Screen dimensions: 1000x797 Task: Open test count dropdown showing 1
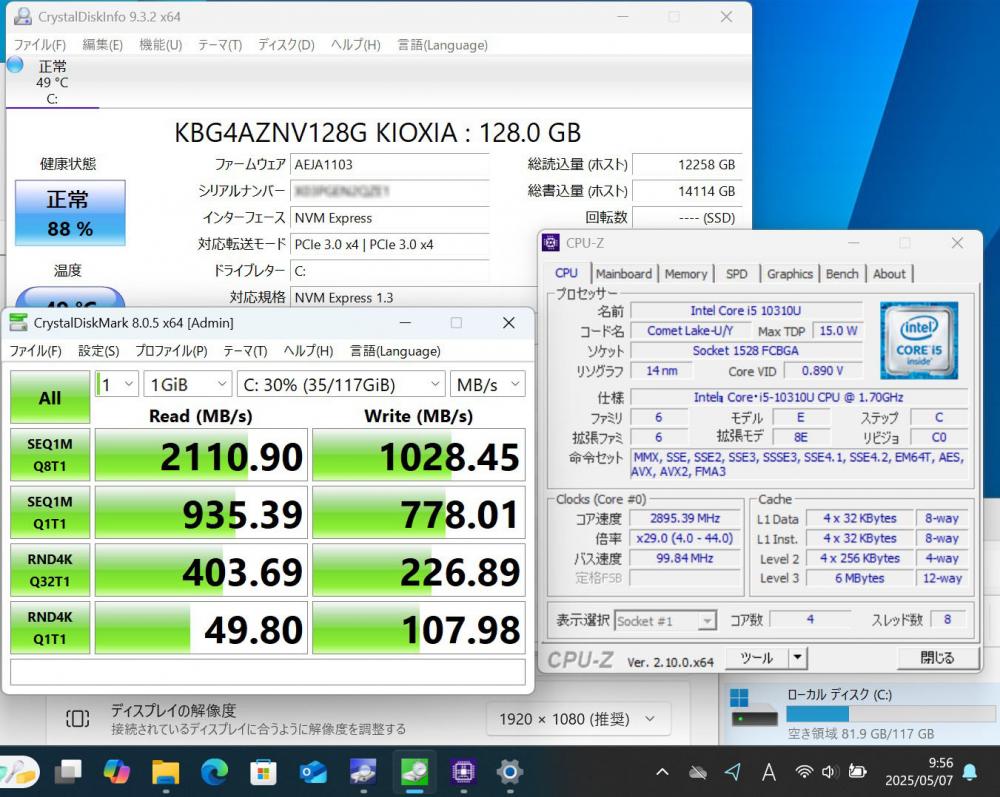pyautogui.click(x=117, y=384)
